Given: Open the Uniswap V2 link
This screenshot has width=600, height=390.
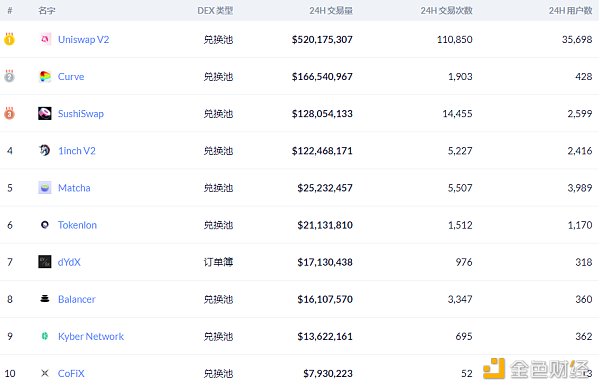Looking at the screenshot, I should 83,39.
